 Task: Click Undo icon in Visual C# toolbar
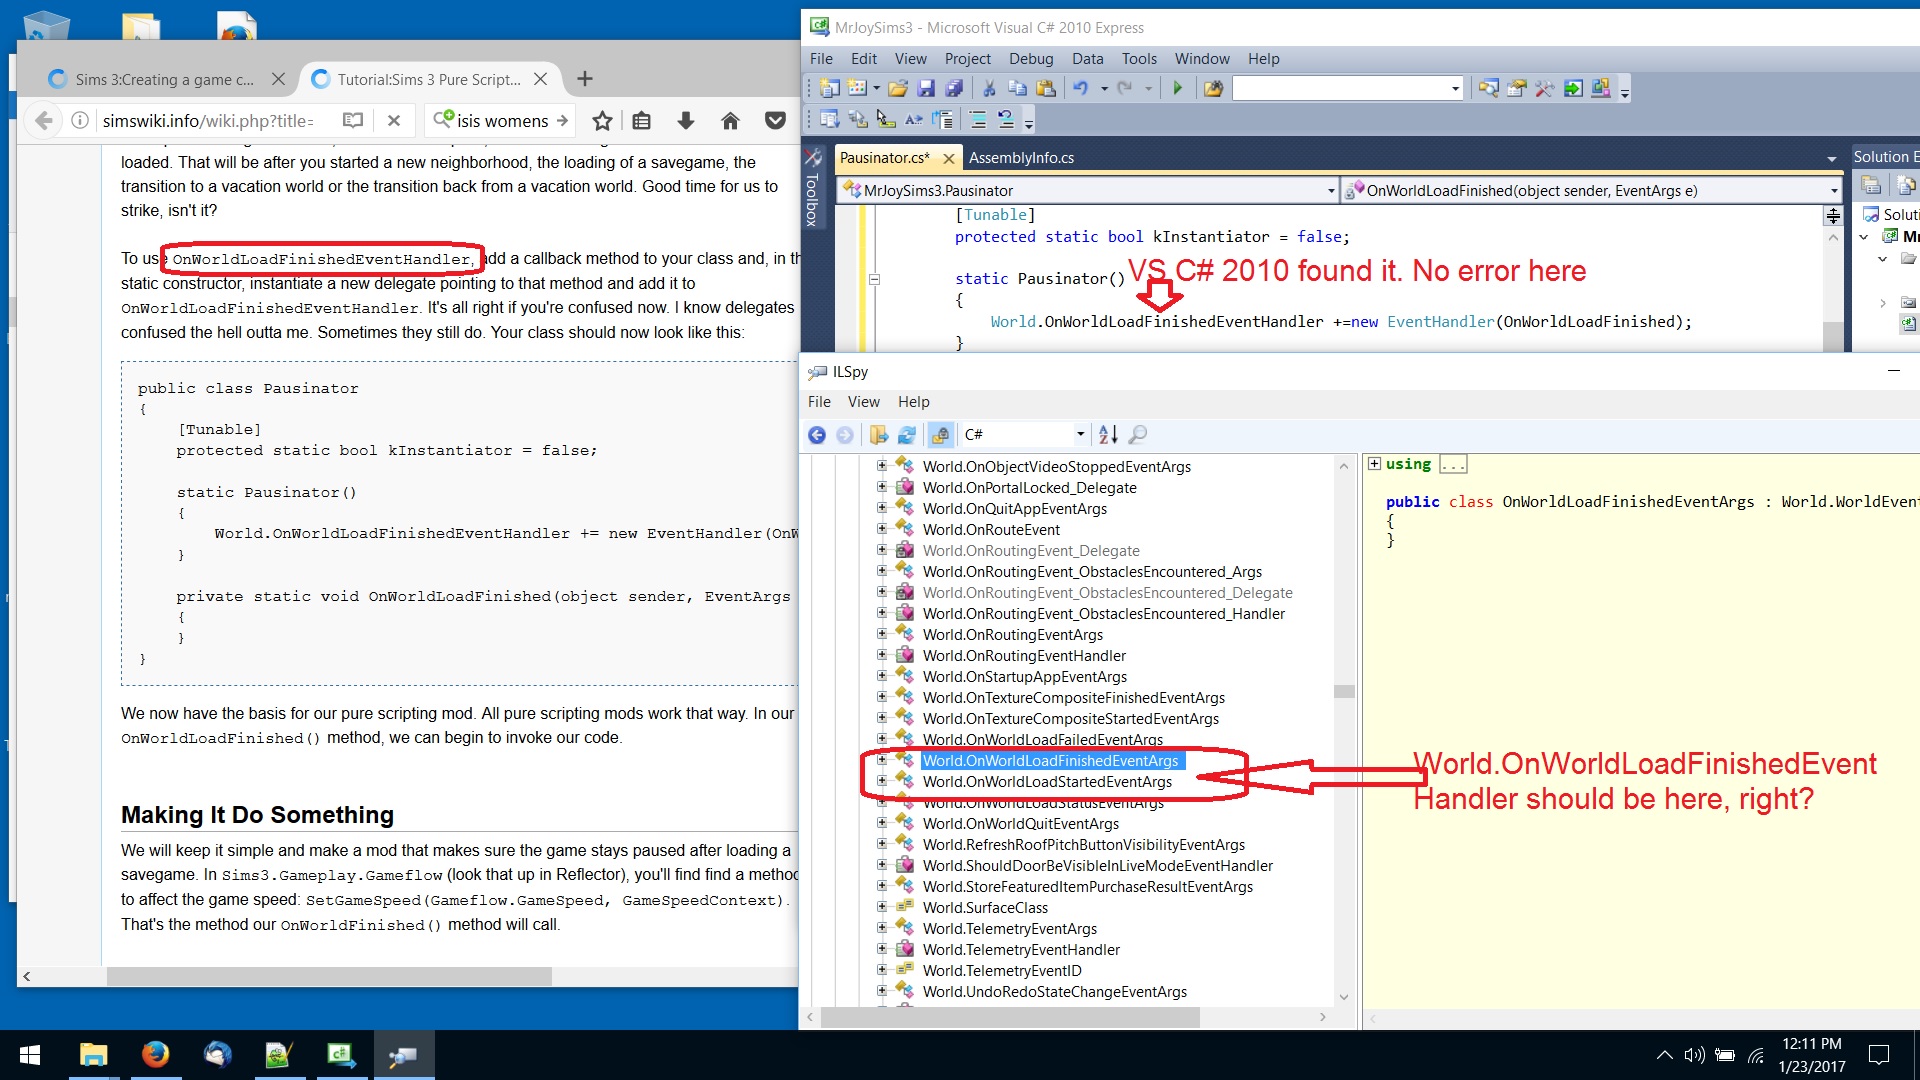1081,89
